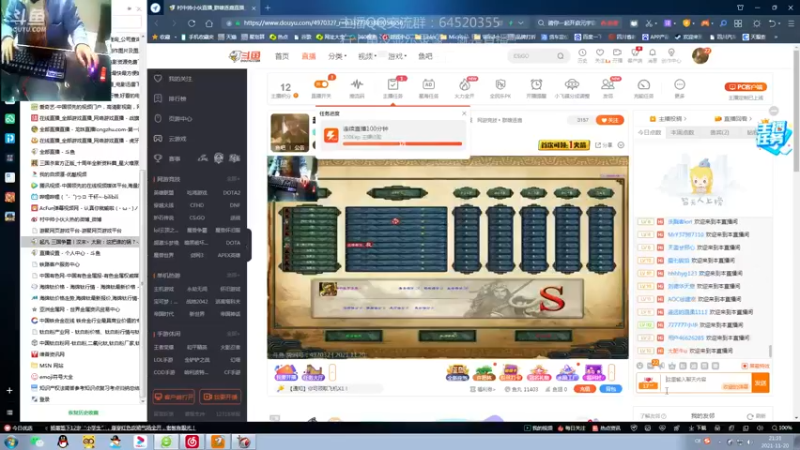Switch to the 本周点数 tab
This screenshot has width=800, height=450.
682,132
